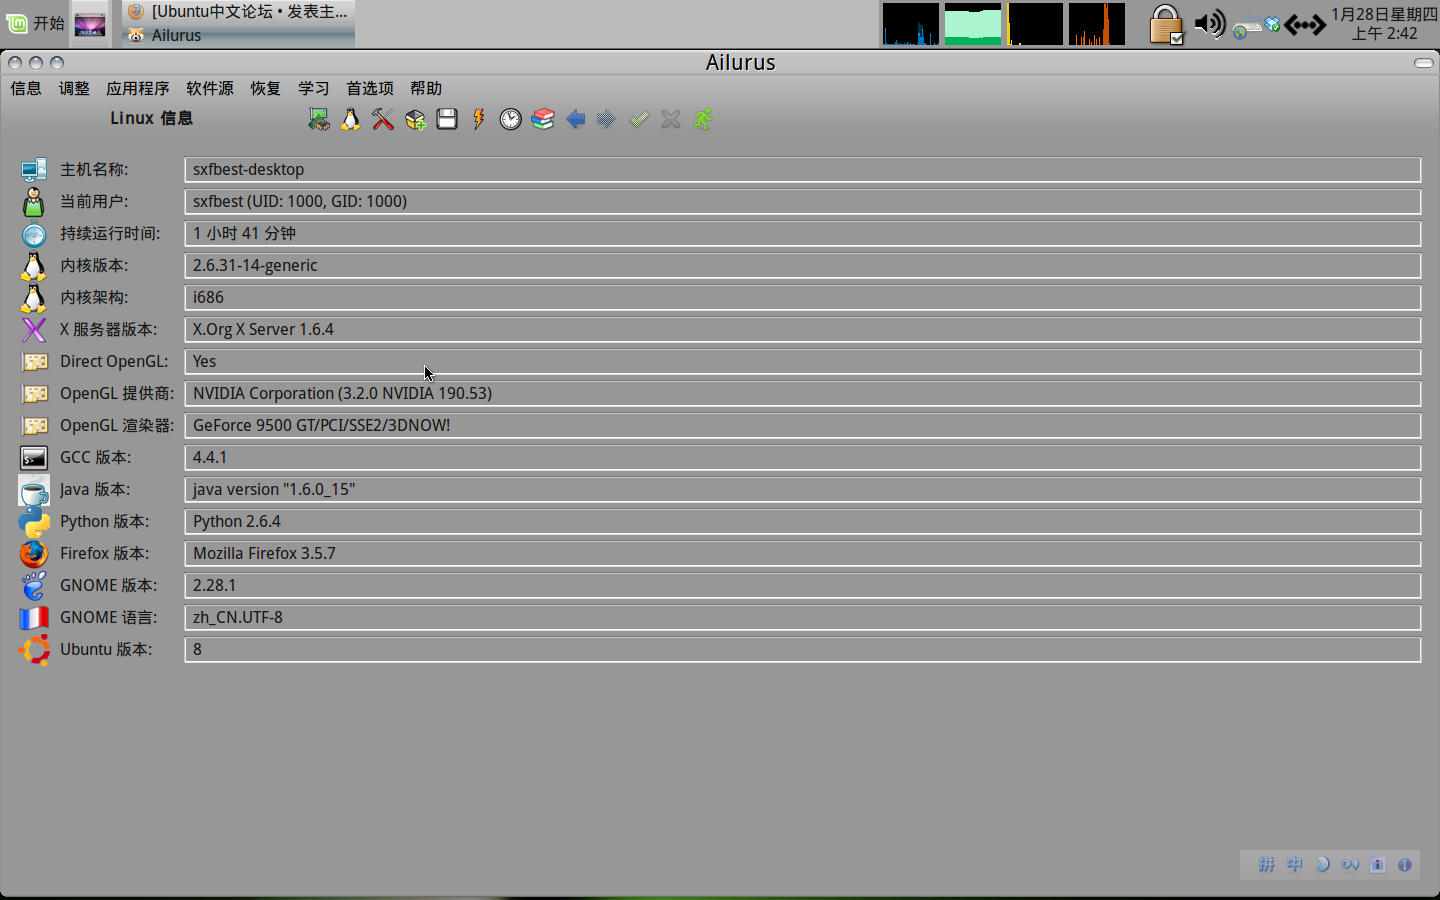Click the coffee cup icon beside Java 版本
The width and height of the screenshot is (1440, 900).
point(34,490)
